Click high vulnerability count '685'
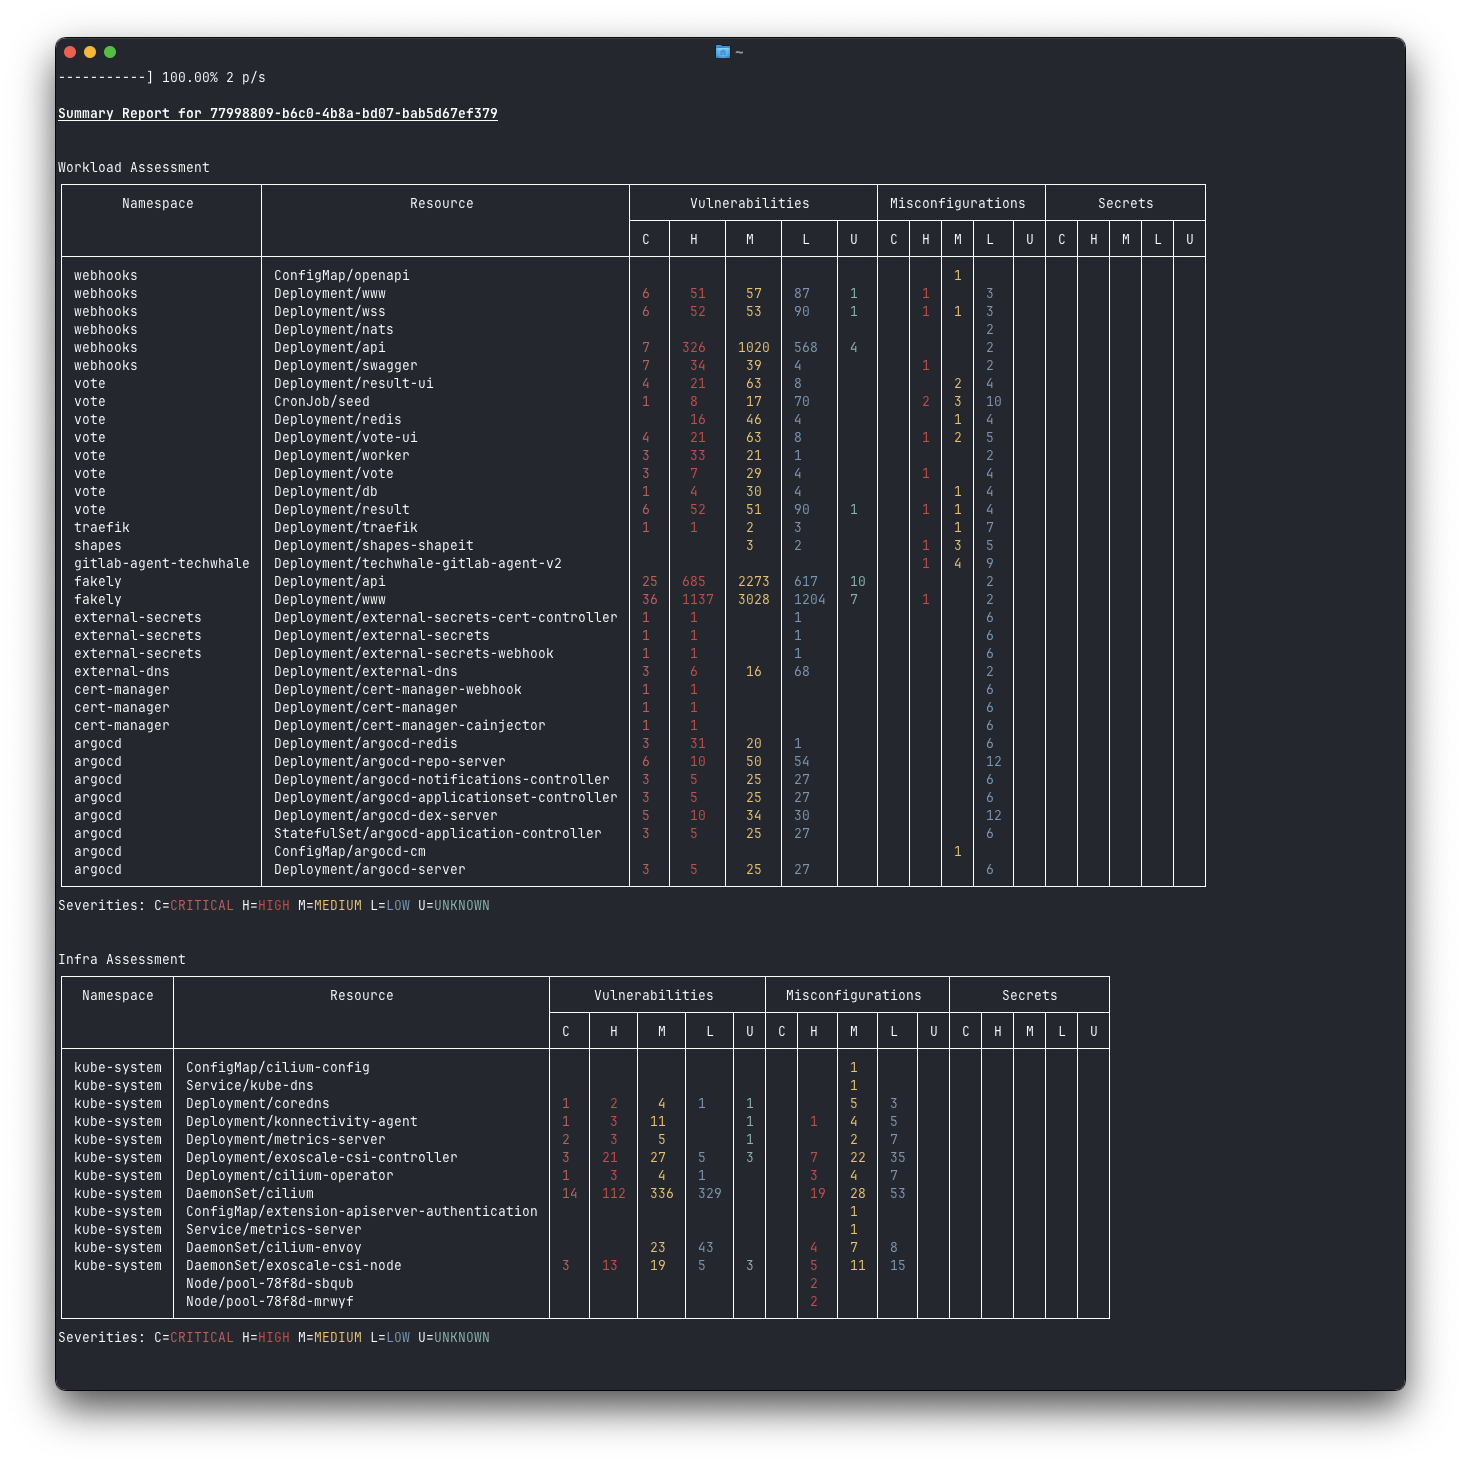This screenshot has width=1461, height=1464. pos(694,582)
